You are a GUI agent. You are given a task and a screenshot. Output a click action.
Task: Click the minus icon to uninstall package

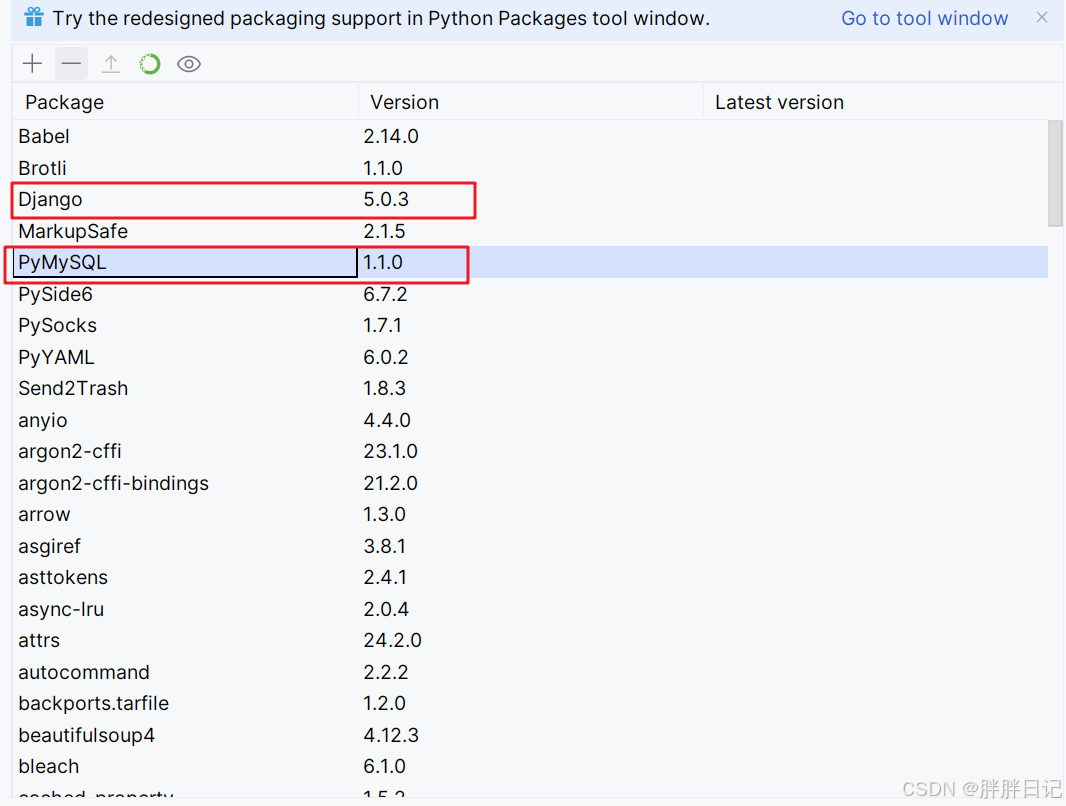[x=71, y=64]
